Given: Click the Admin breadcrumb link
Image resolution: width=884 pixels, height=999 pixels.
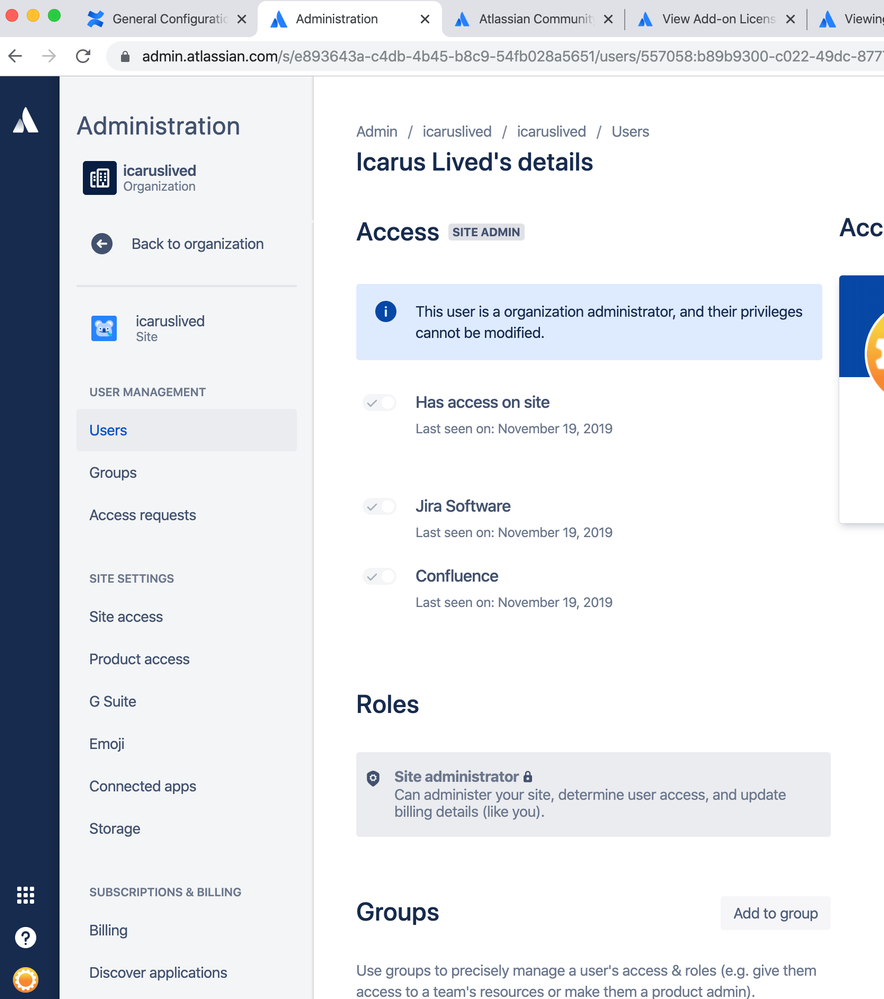Looking at the screenshot, I should tap(377, 131).
